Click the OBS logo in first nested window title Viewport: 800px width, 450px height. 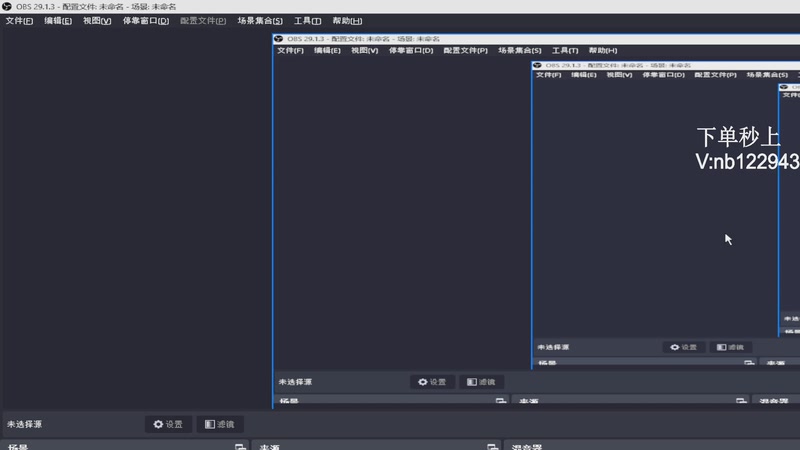click(279, 39)
